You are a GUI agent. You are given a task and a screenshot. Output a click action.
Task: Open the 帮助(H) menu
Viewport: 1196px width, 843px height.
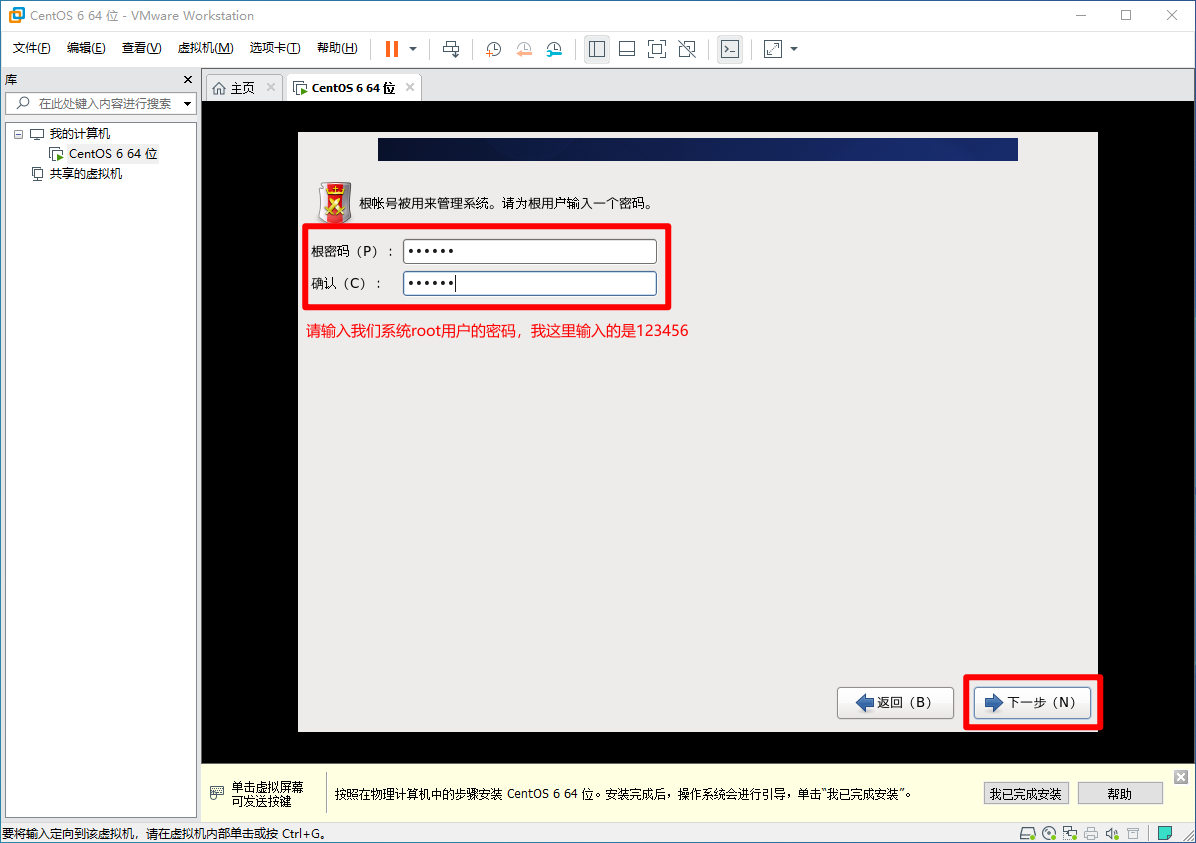coord(337,48)
